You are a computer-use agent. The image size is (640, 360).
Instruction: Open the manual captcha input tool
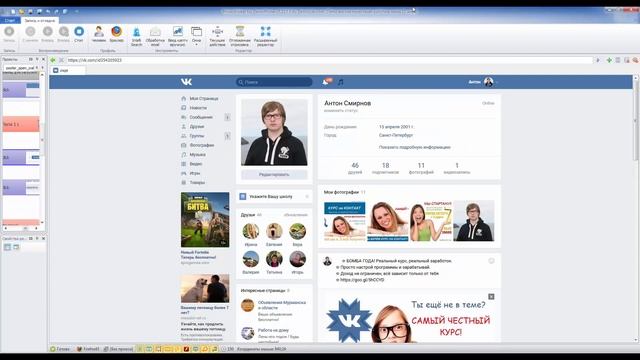(178, 36)
